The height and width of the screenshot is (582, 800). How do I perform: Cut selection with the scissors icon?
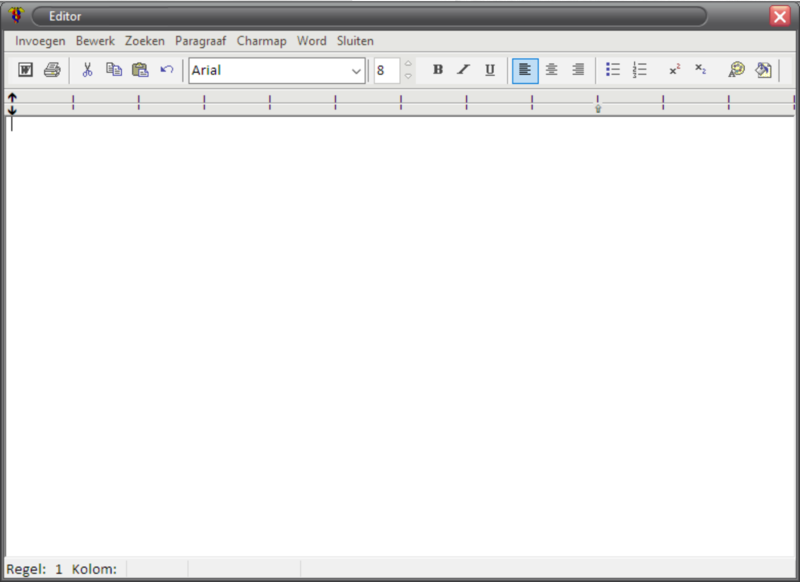pos(87,70)
